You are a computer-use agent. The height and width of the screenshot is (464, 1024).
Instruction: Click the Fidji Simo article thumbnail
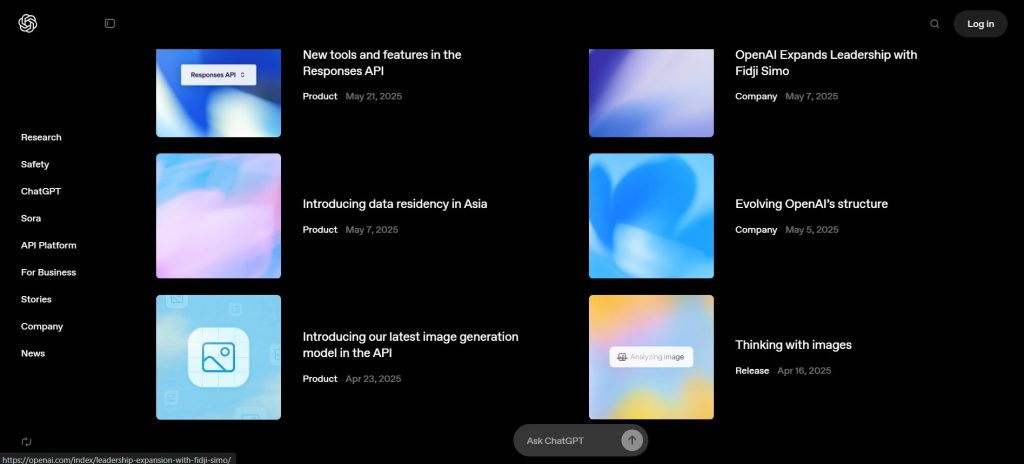coord(651,93)
